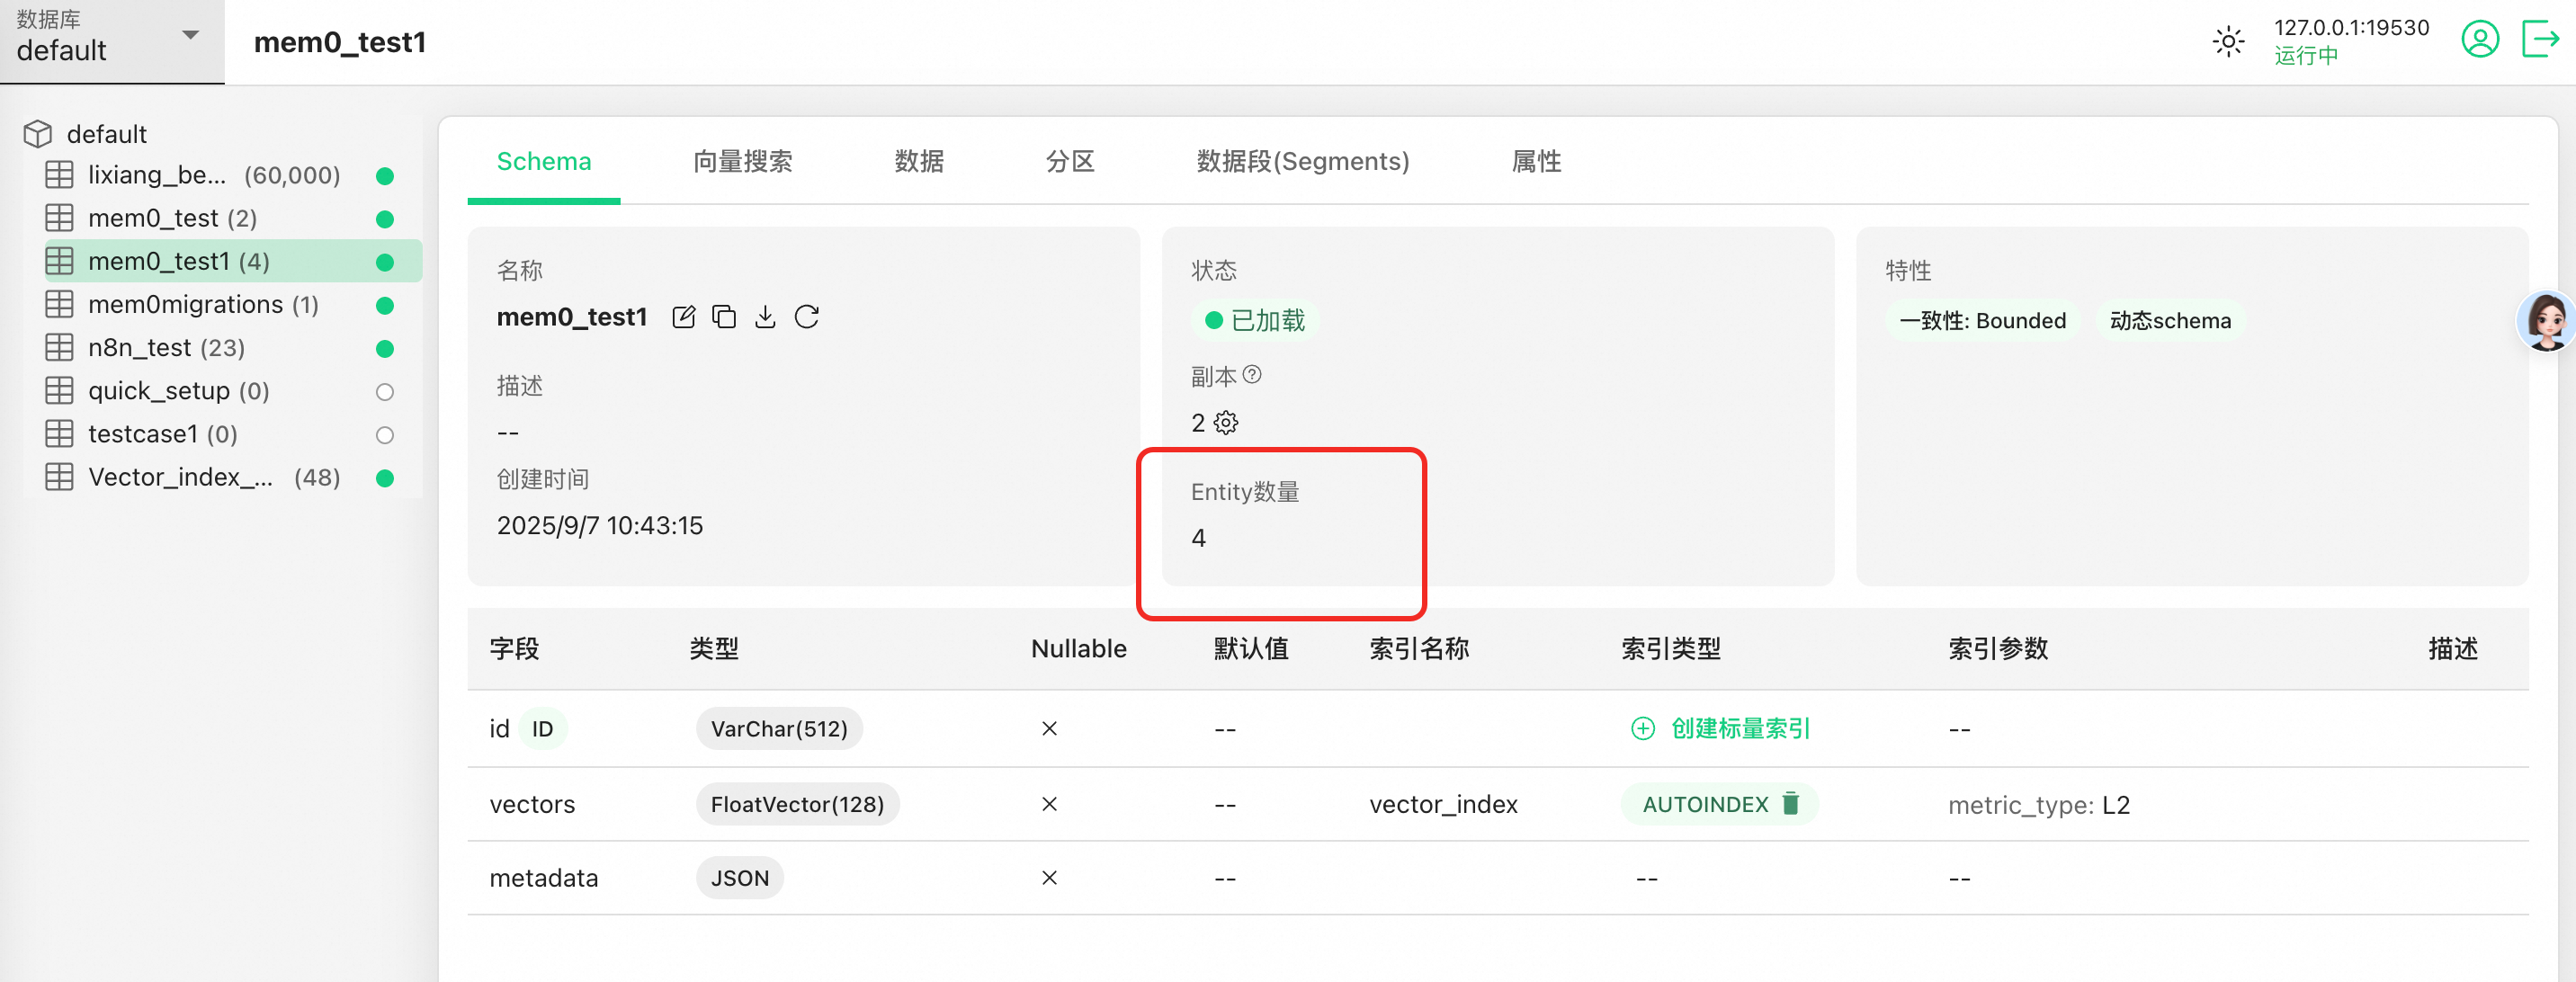Screen dimensions: 2576x982
Task: Click the loaded status dot for mem0_test1
Action: [x=384, y=262]
